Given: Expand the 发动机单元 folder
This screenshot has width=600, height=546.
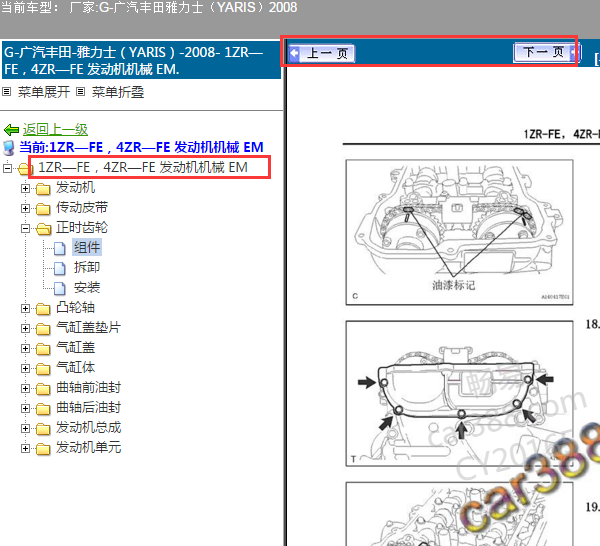Looking at the screenshot, I should coord(25,448).
